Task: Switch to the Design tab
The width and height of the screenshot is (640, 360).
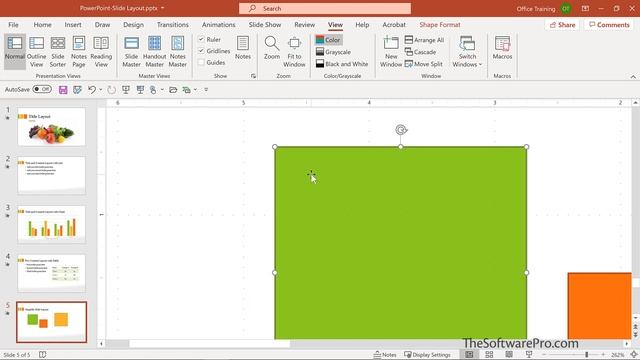Action: tap(133, 25)
